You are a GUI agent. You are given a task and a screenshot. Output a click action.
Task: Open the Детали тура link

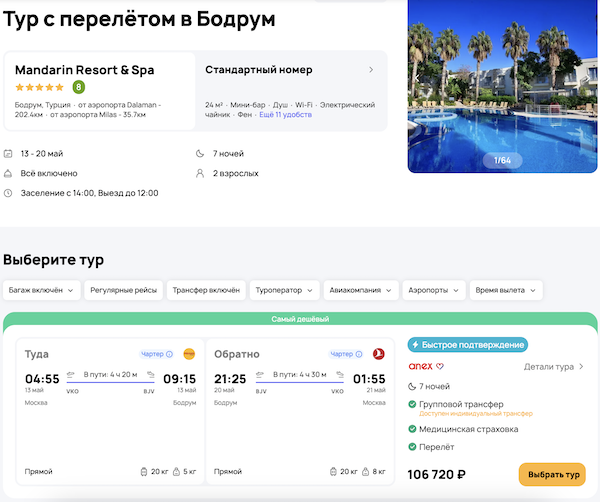point(553,367)
